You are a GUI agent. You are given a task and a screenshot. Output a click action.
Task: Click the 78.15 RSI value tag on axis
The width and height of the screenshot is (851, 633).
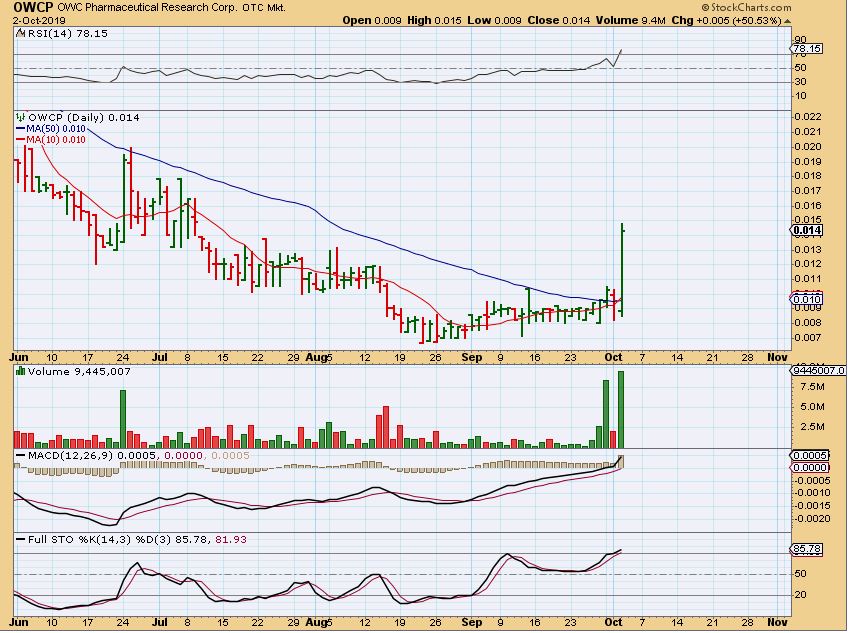[x=808, y=49]
